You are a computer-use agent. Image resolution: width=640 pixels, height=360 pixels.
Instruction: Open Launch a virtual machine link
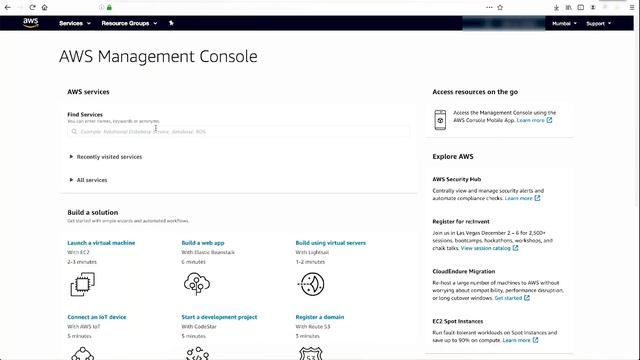click(101, 243)
